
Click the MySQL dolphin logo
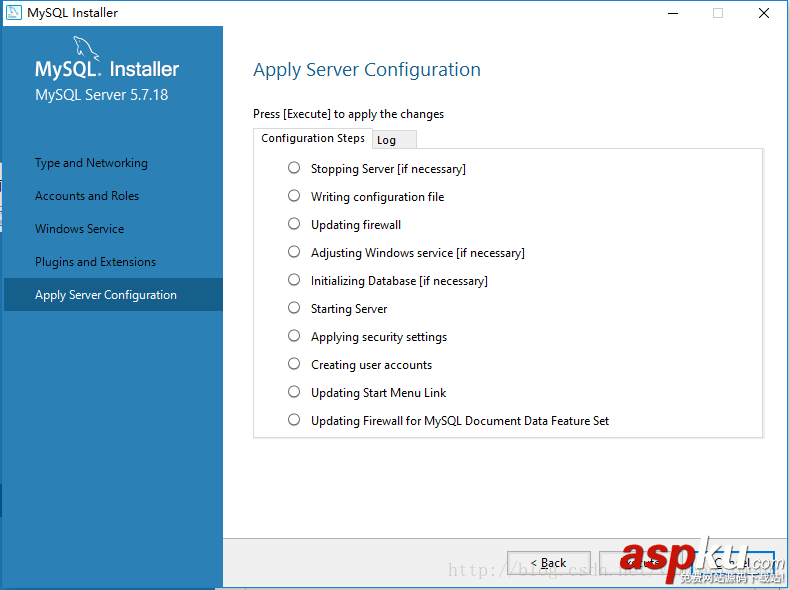[86, 50]
